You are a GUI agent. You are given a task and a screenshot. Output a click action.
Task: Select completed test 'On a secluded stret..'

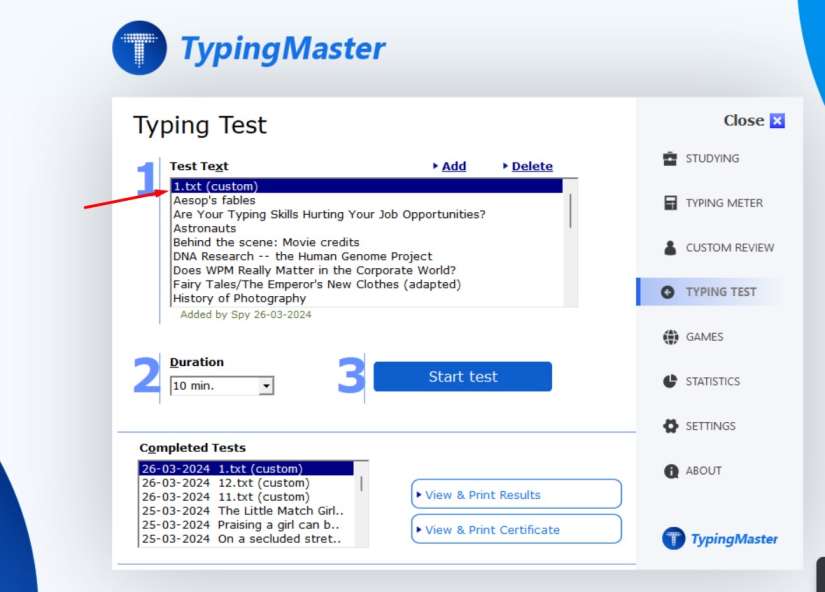246,539
